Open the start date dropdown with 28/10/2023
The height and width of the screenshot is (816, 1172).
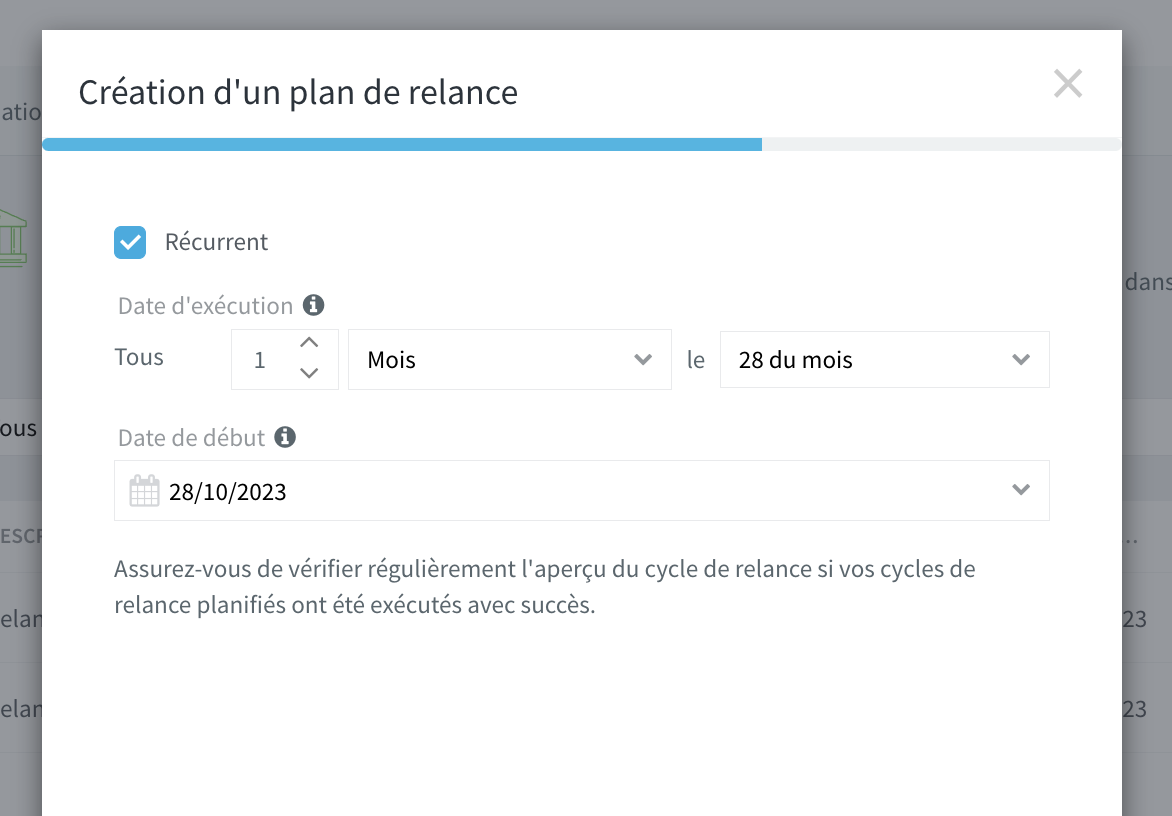[582, 490]
